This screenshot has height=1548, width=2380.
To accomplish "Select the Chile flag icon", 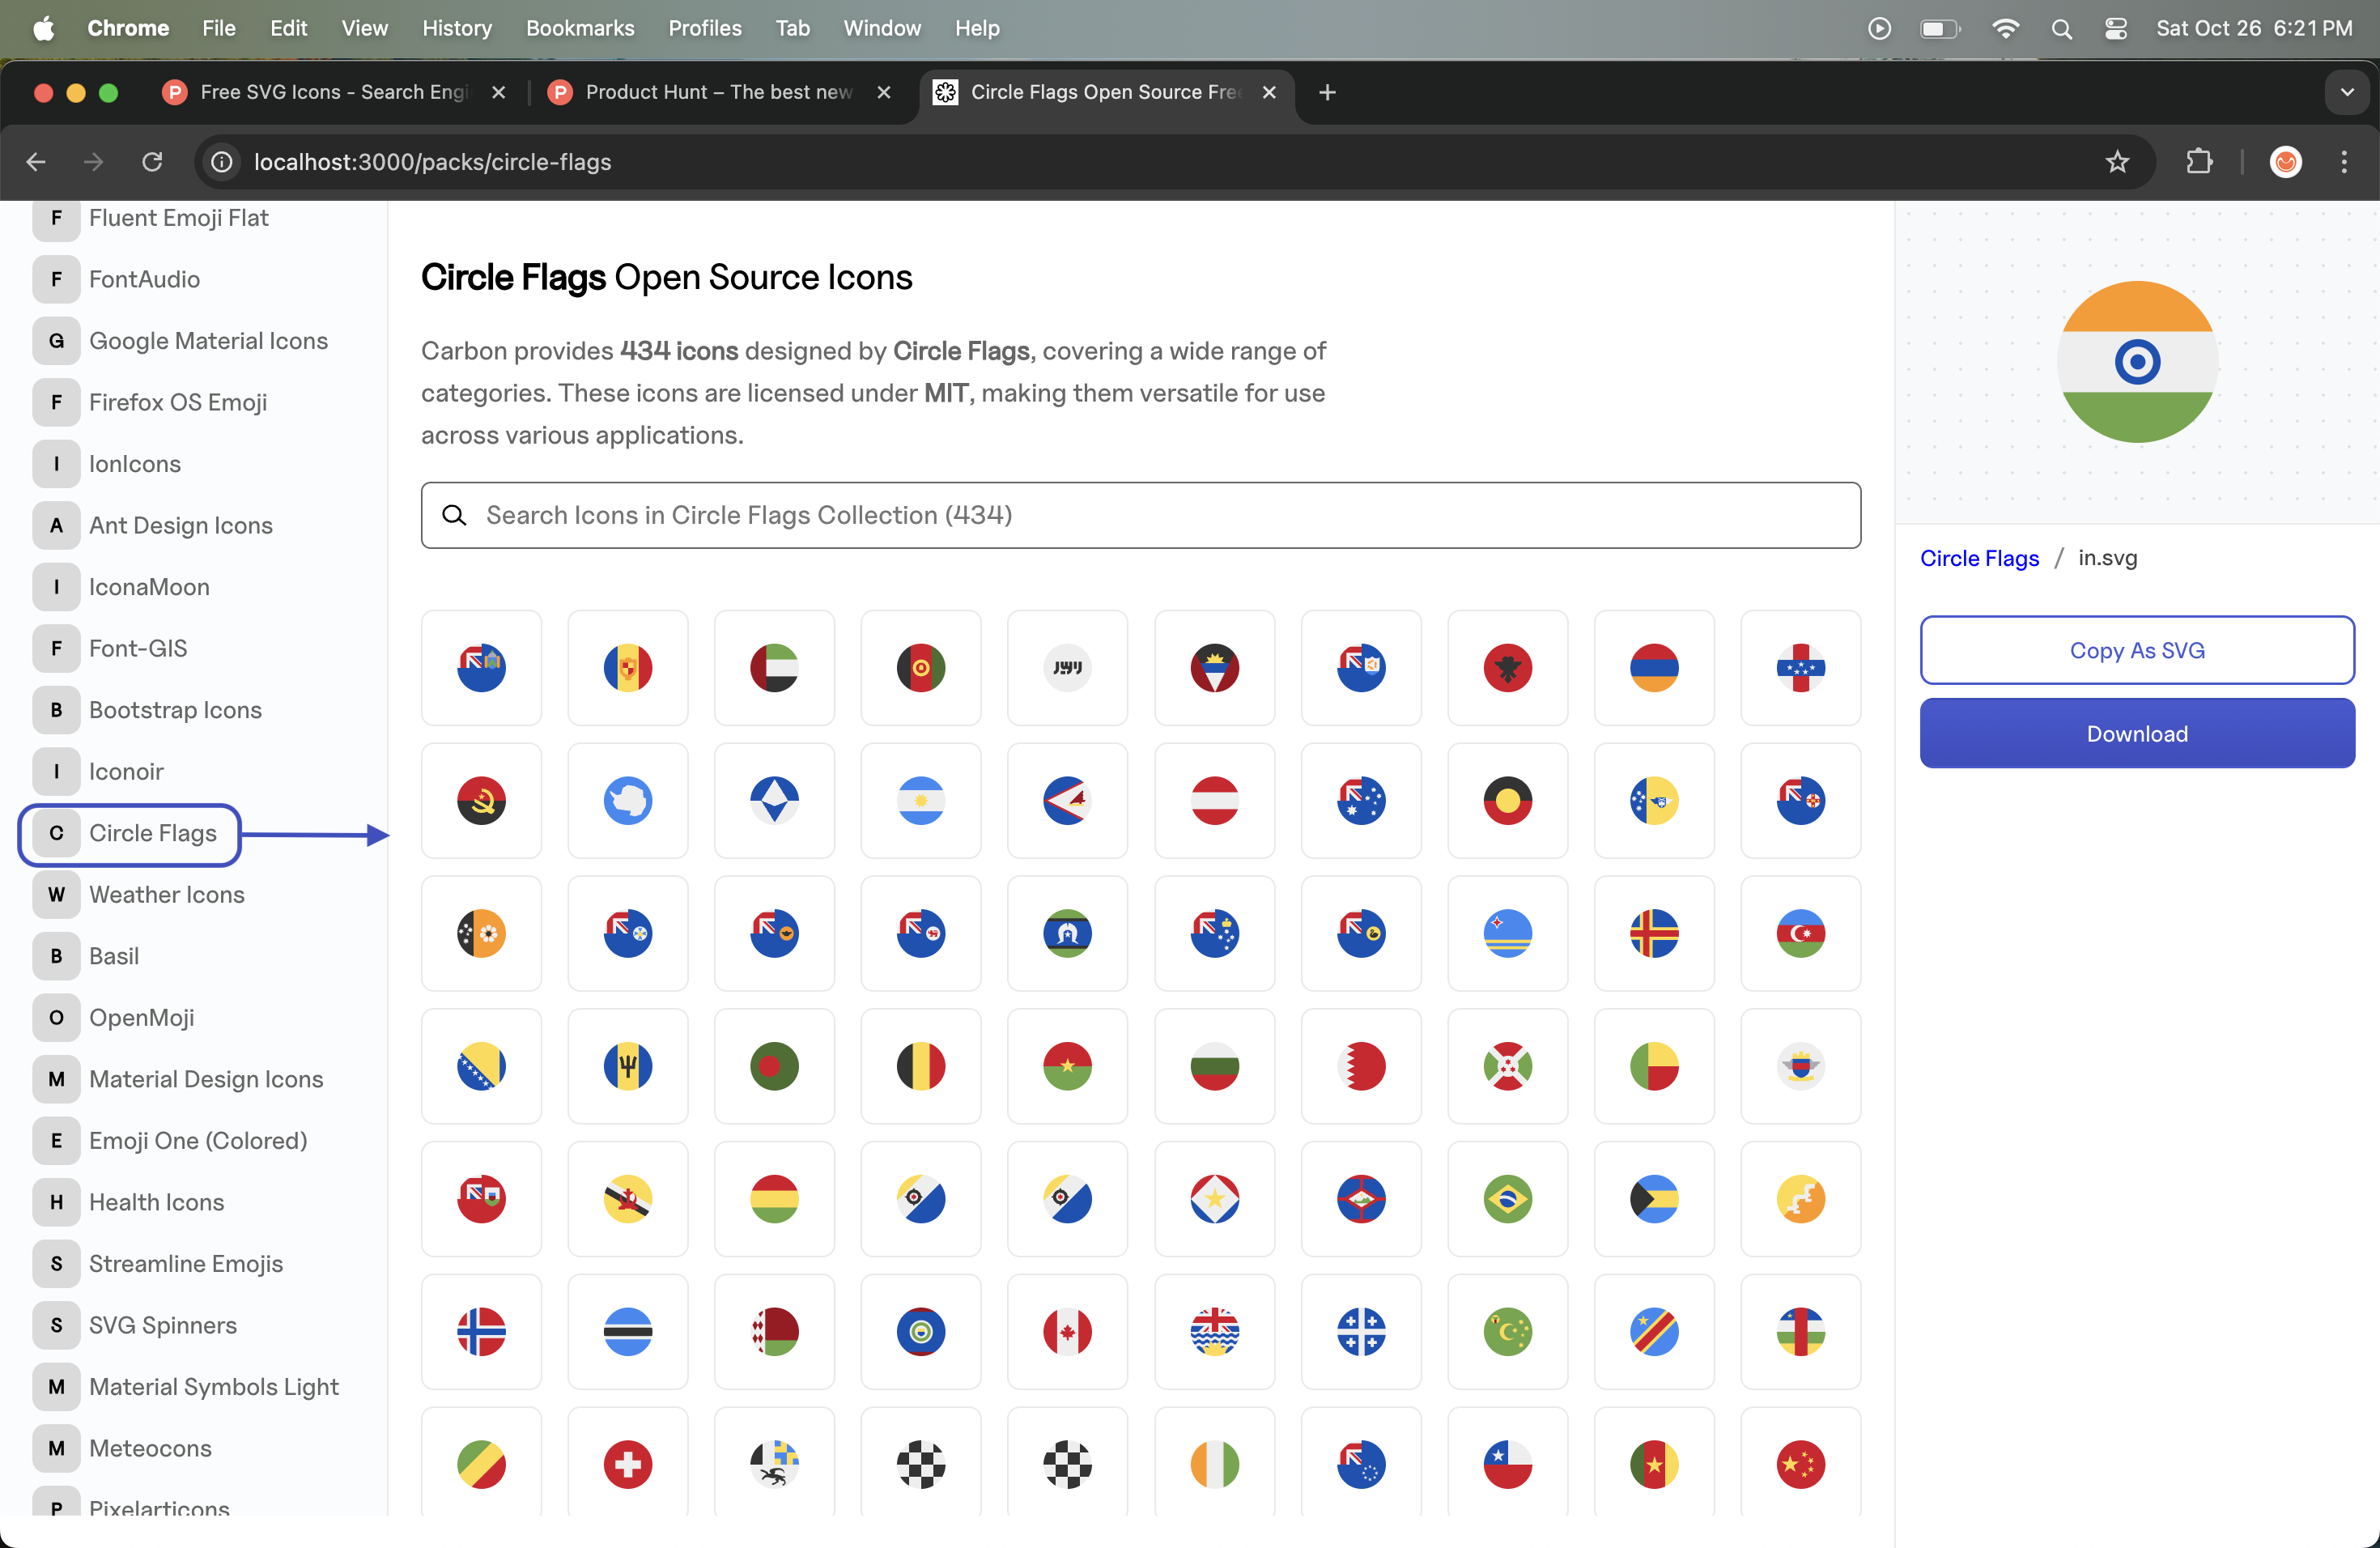I will [x=1507, y=1464].
